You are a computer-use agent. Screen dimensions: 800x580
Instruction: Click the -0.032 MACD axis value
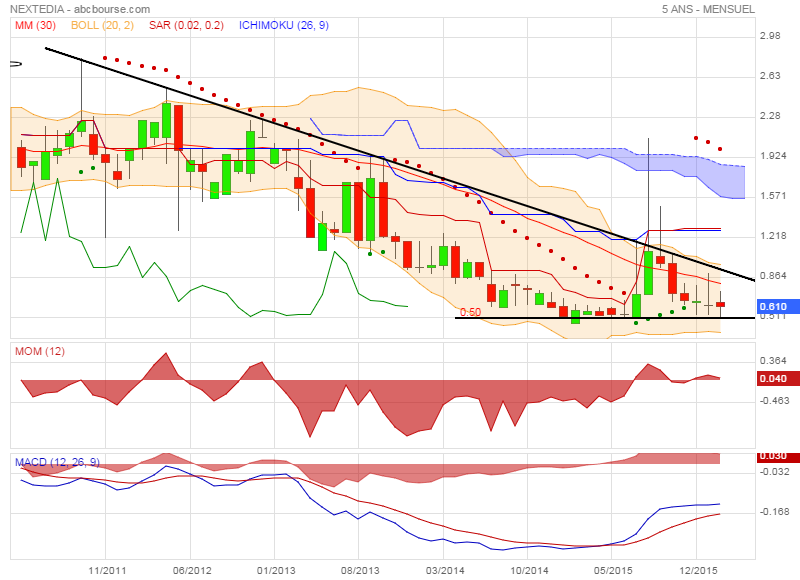point(774,472)
